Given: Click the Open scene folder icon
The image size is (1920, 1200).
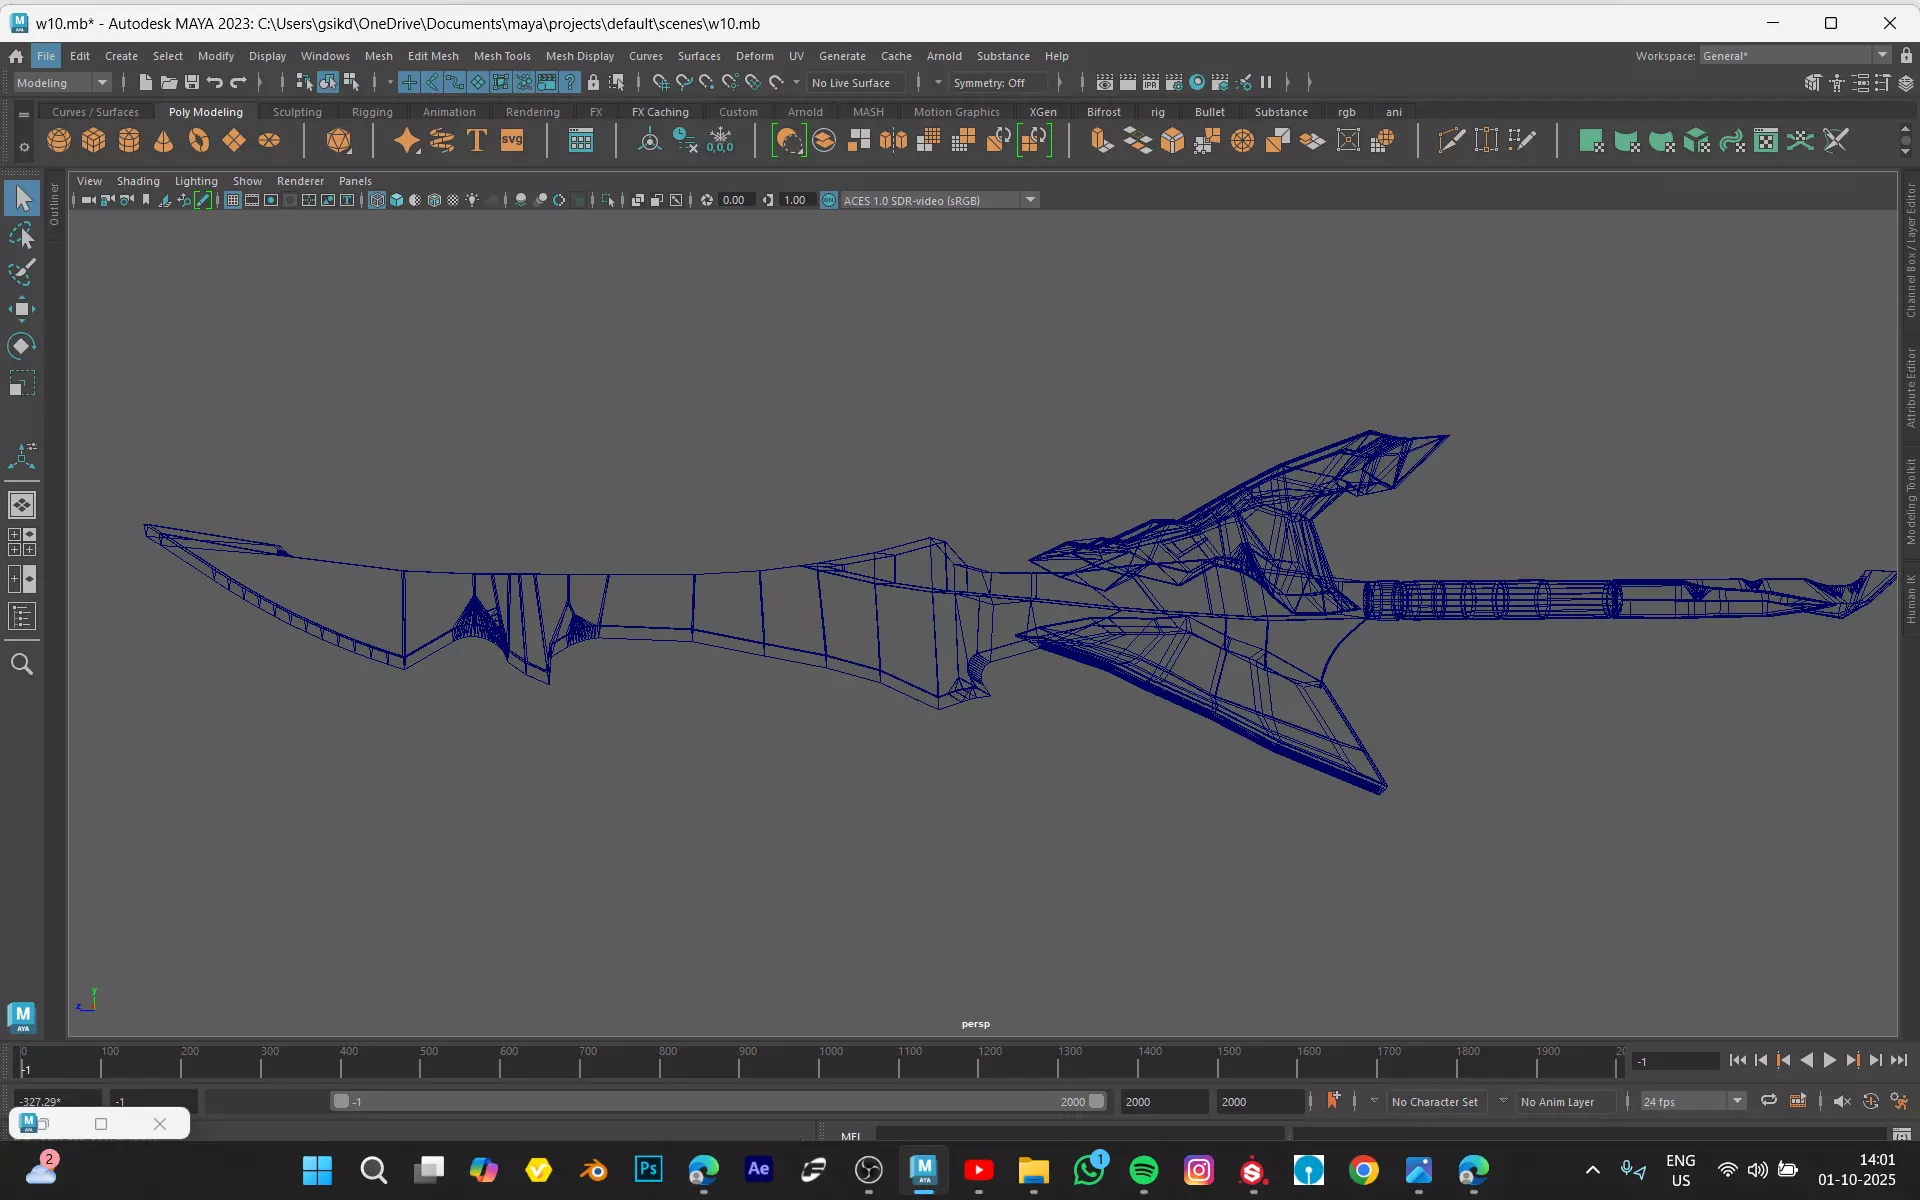Looking at the screenshot, I should tap(169, 82).
